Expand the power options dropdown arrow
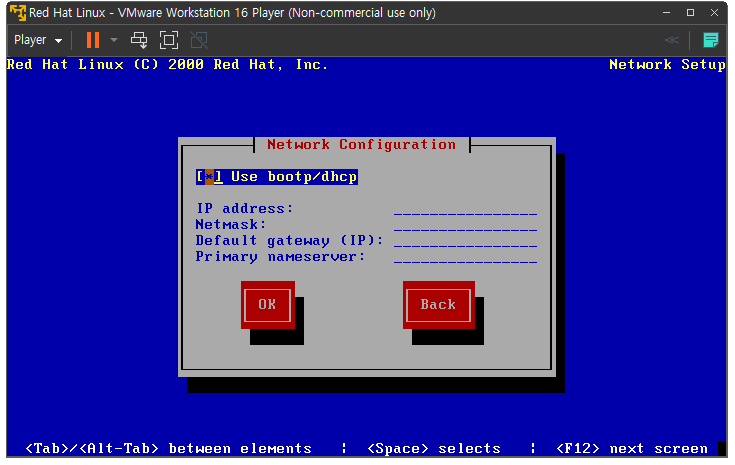The height and width of the screenshot is (465, 735). (114, 40)
